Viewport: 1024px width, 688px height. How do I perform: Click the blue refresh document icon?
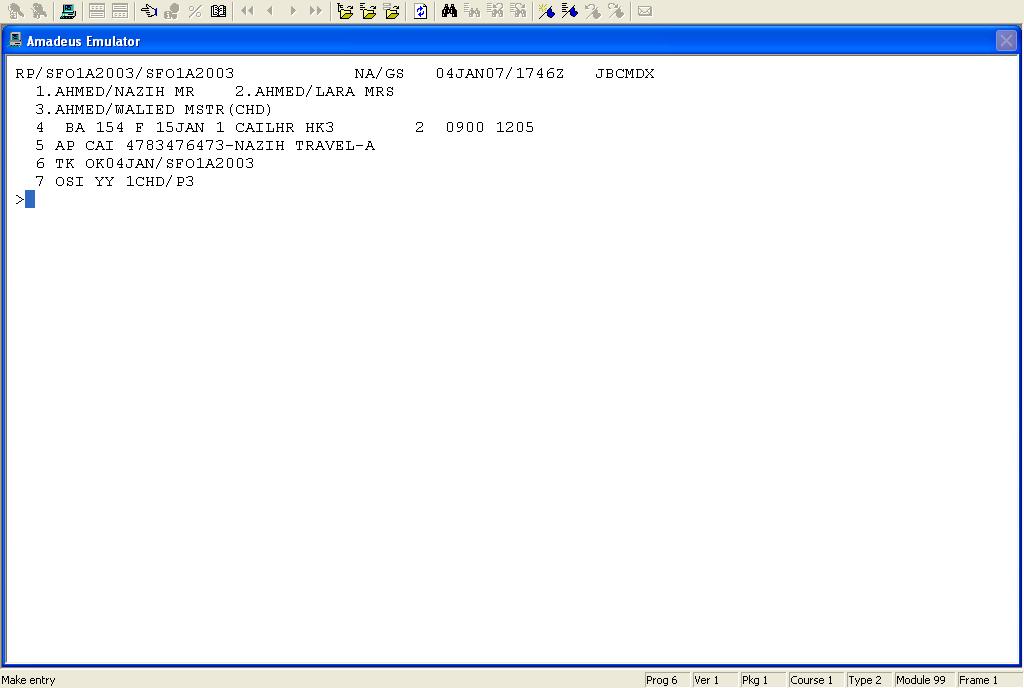[421, 11]
